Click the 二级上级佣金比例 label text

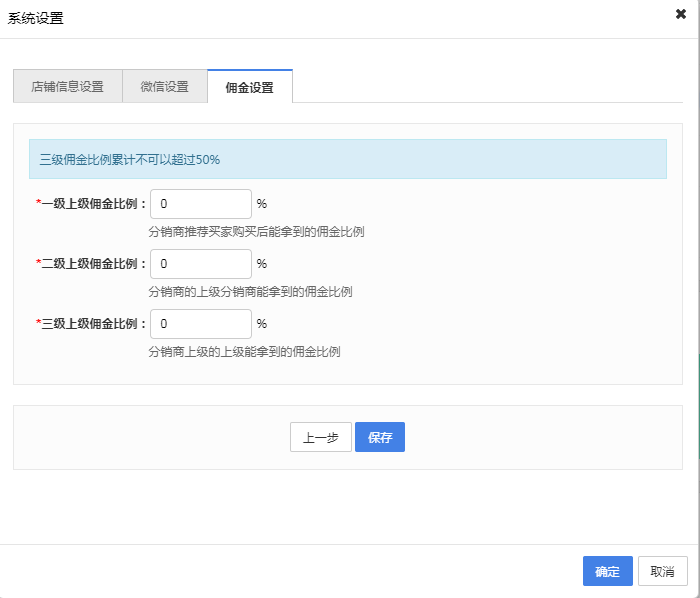coord(93,264)
